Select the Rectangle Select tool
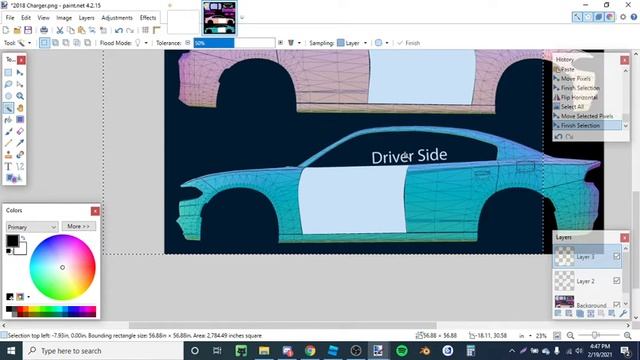This screenshot has height=360, width=640. tap(8, 73)
